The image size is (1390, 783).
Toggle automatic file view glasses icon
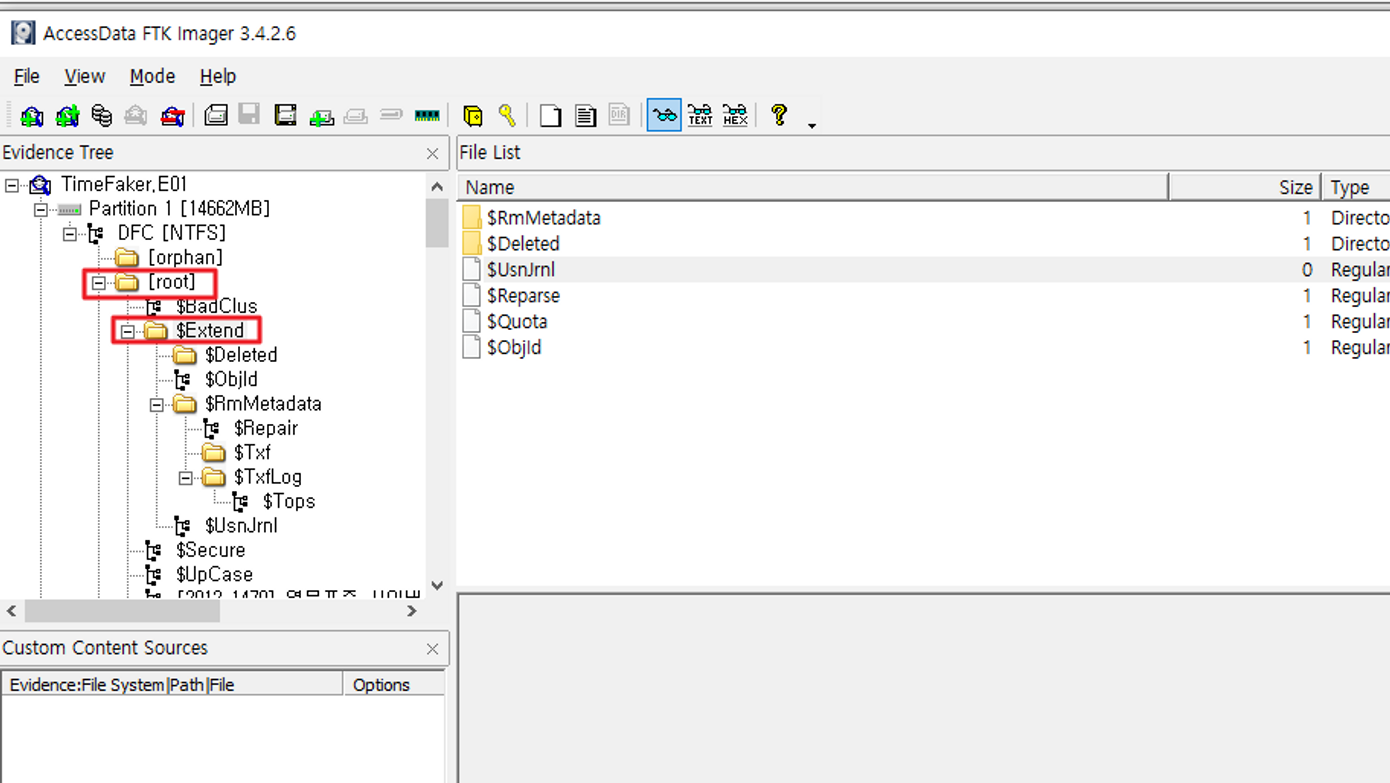click(x=664, y=115)
